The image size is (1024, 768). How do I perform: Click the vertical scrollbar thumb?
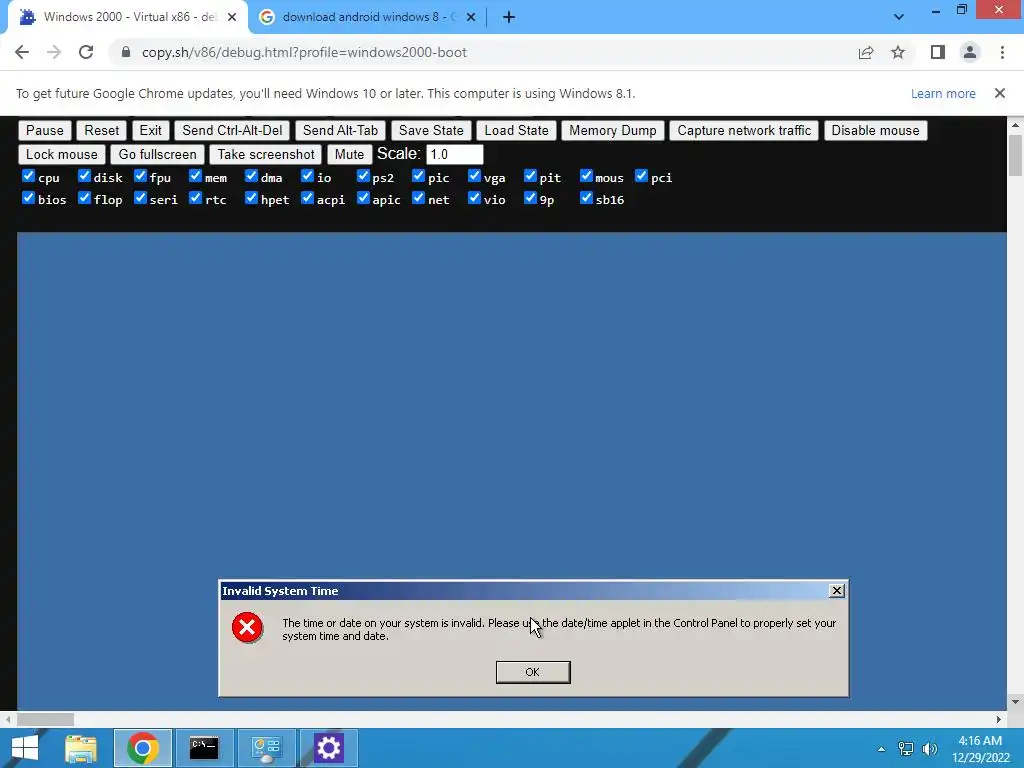(x=1015, y=155)
